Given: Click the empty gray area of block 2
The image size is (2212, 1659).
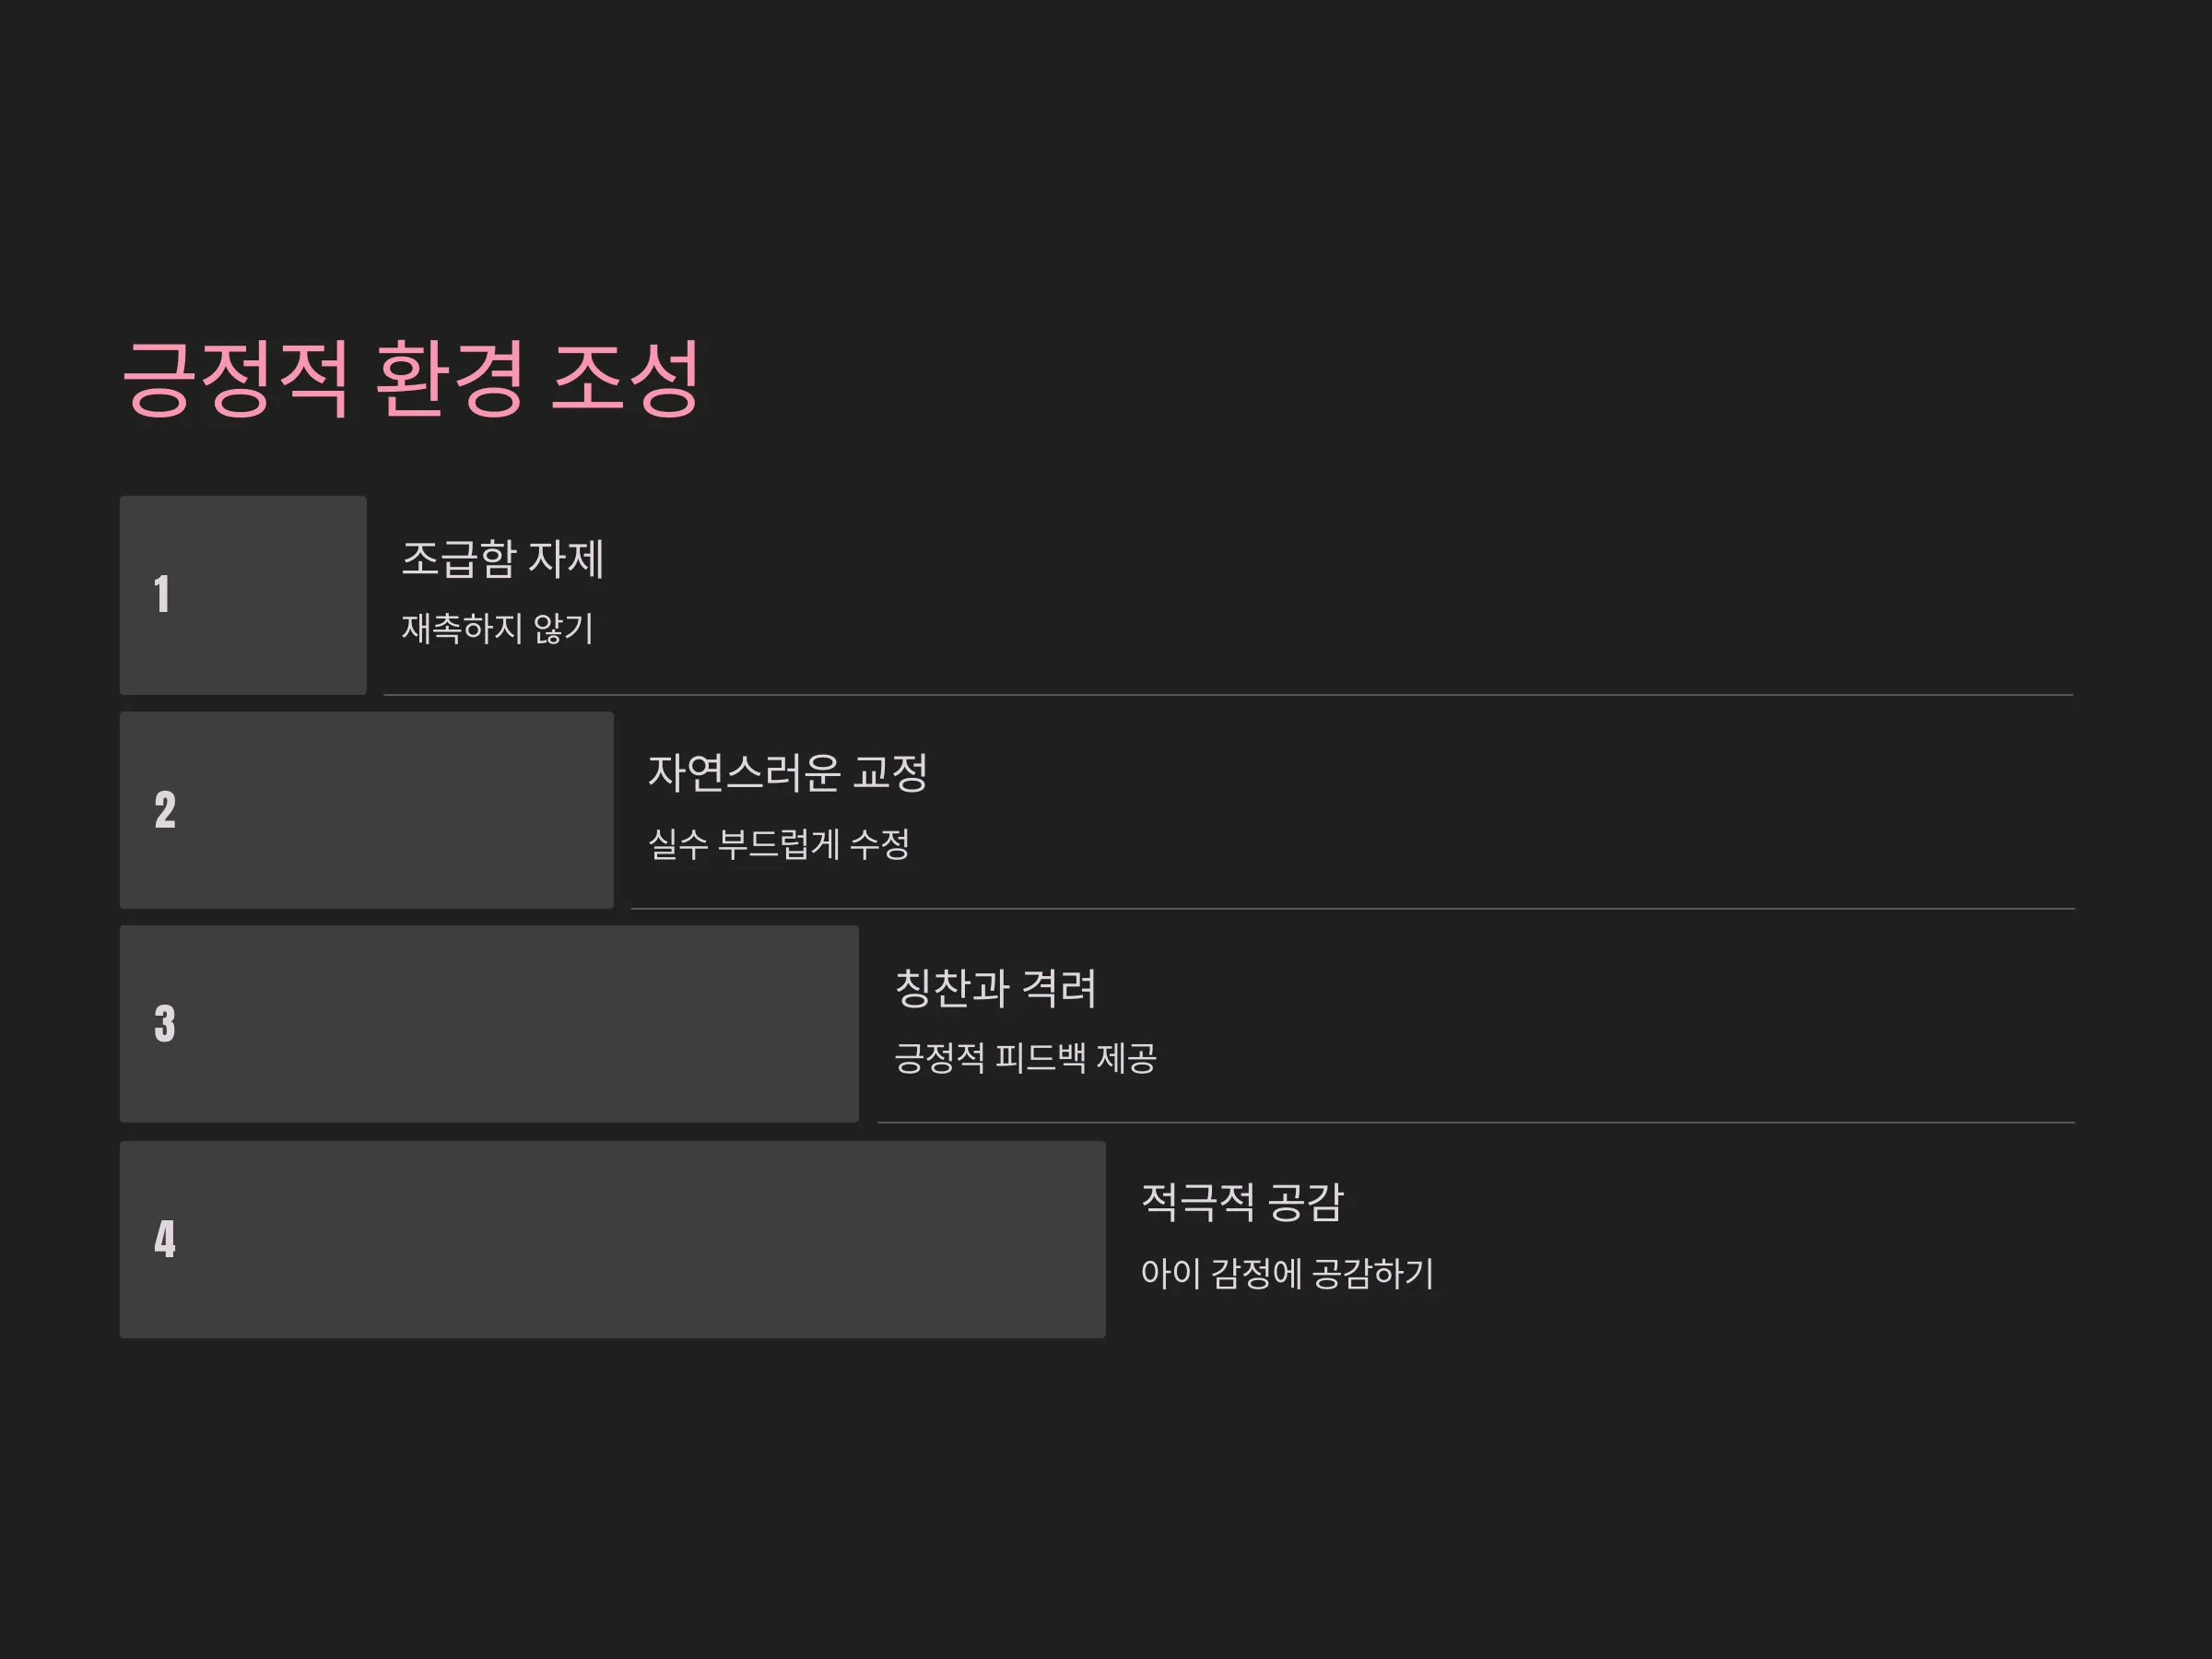Looking at the screenshot, I should [x=400, y=810].
